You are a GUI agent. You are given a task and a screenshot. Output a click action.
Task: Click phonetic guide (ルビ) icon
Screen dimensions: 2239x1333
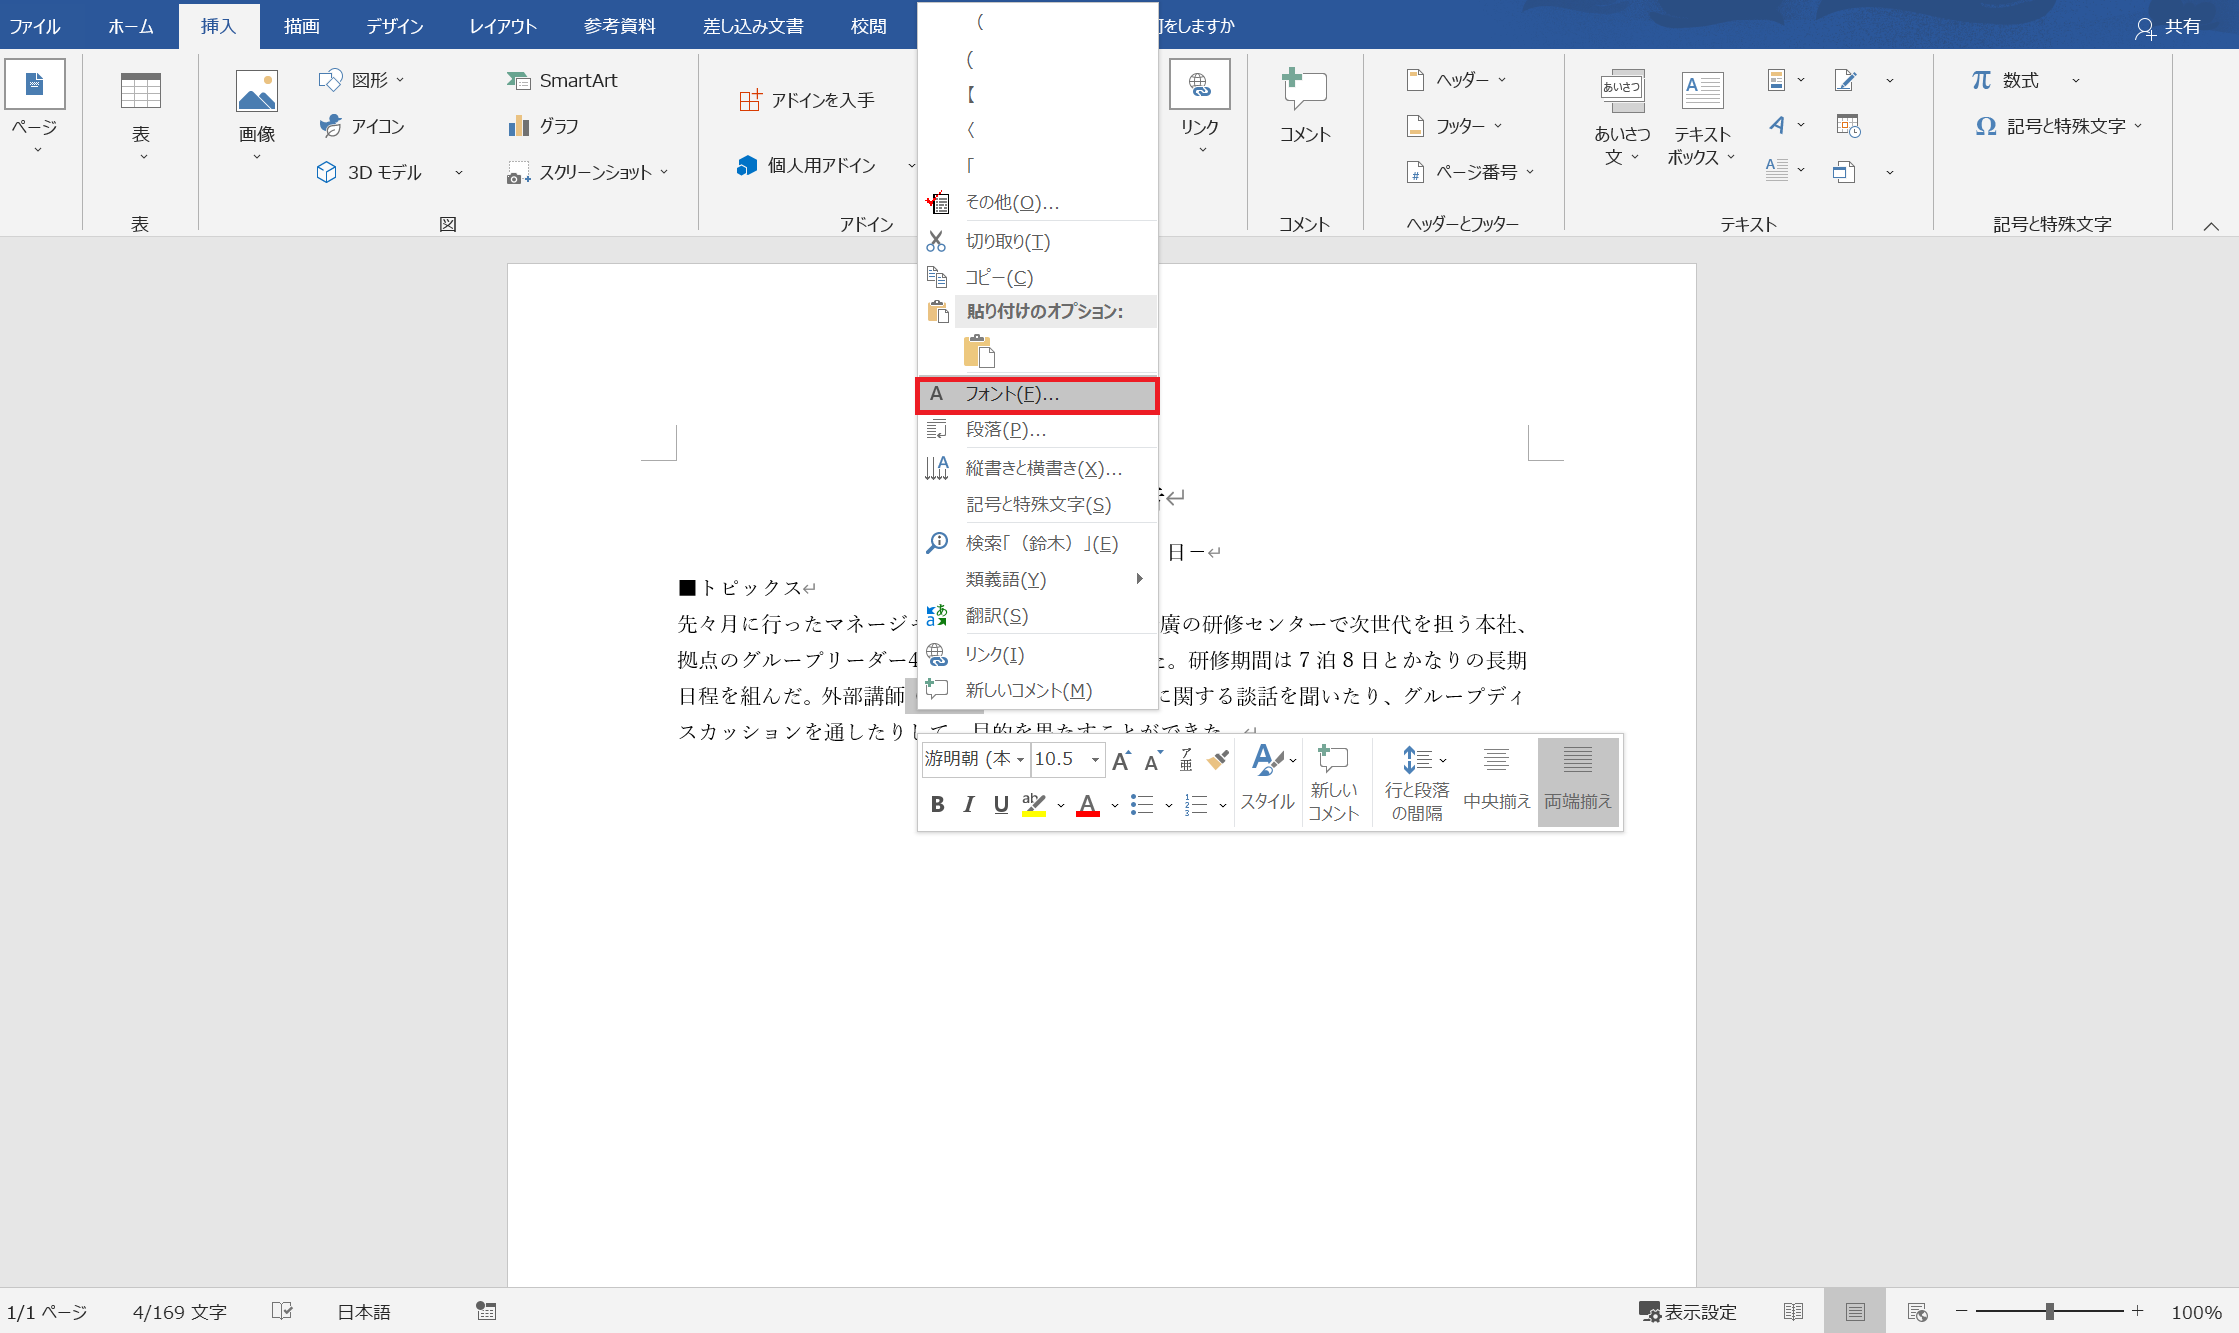[1186, 760]
